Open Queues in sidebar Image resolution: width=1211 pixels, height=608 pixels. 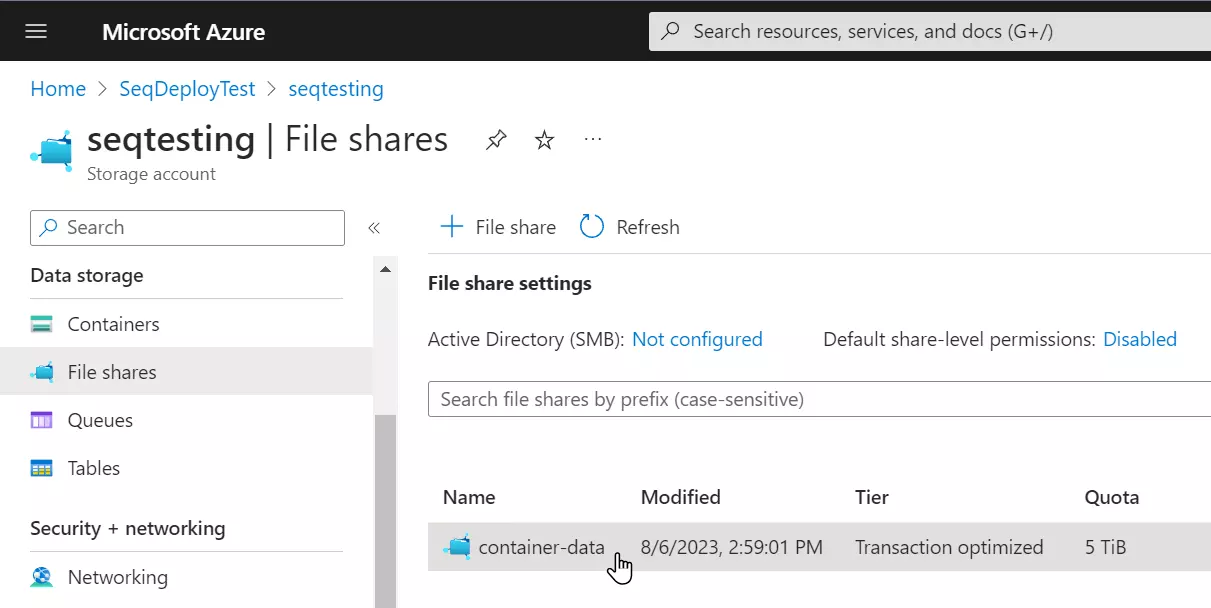click(x=100, y=420)
